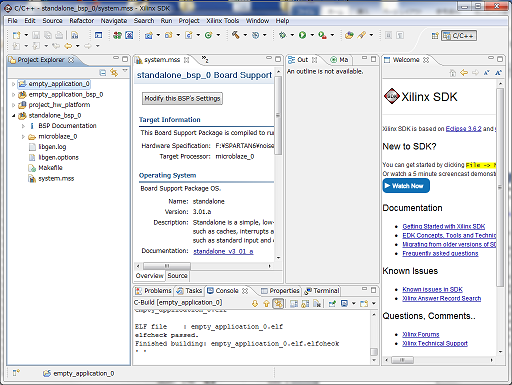This screenshot has width=512, height=385.
Task: Toggle Link with Editor in Project Explorer
Action: pos(114,72)
